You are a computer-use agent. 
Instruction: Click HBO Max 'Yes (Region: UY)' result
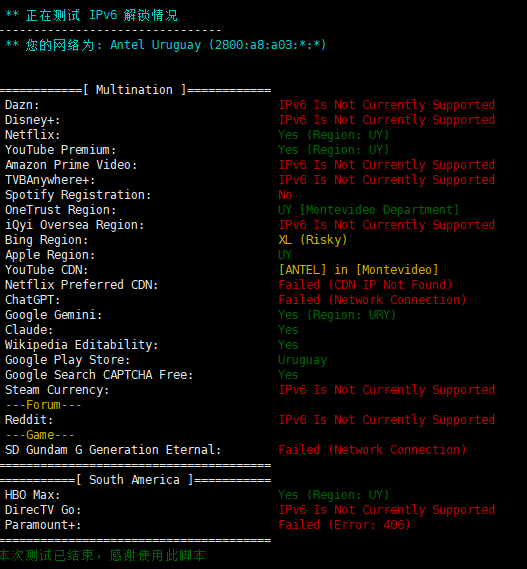tap(334, 495)
